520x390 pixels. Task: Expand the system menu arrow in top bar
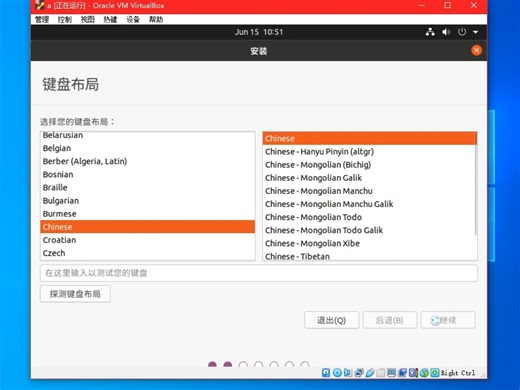[476, 32]
